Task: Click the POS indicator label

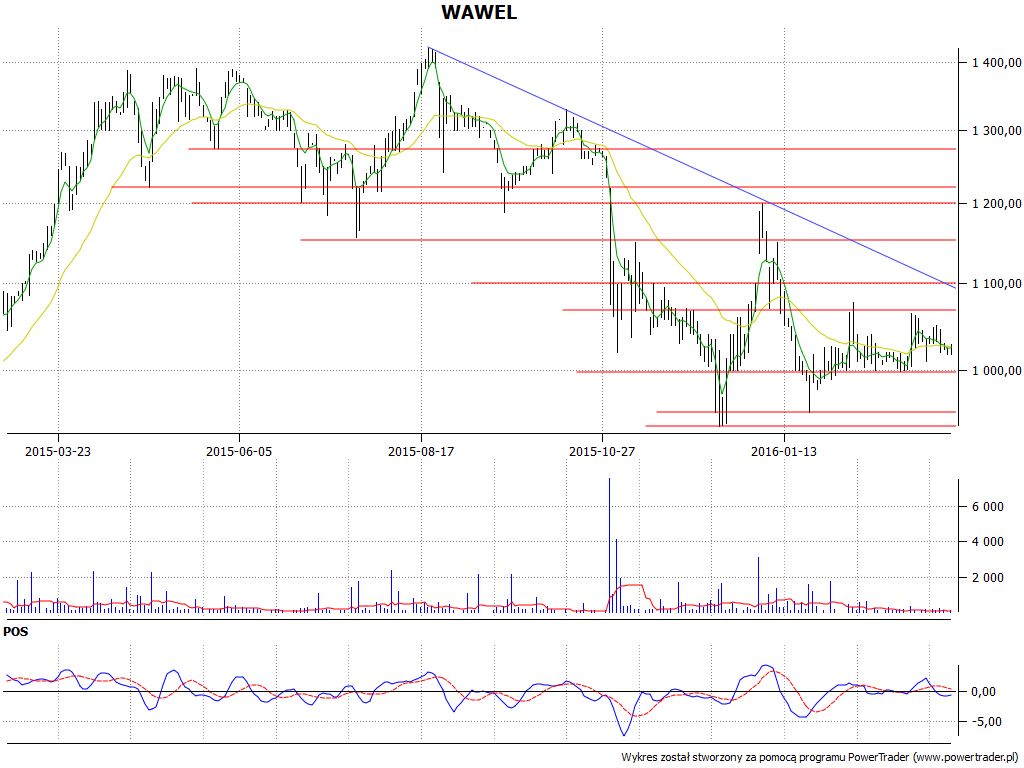Action: click(16, 632)
